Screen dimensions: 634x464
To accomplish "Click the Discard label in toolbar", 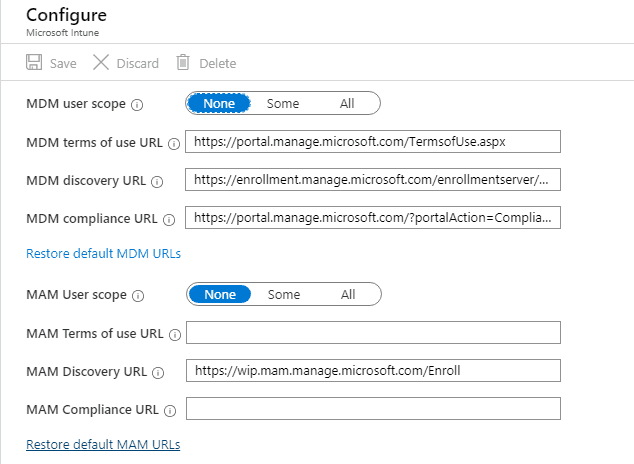I will pyautogui.click(x=137, y=63).
